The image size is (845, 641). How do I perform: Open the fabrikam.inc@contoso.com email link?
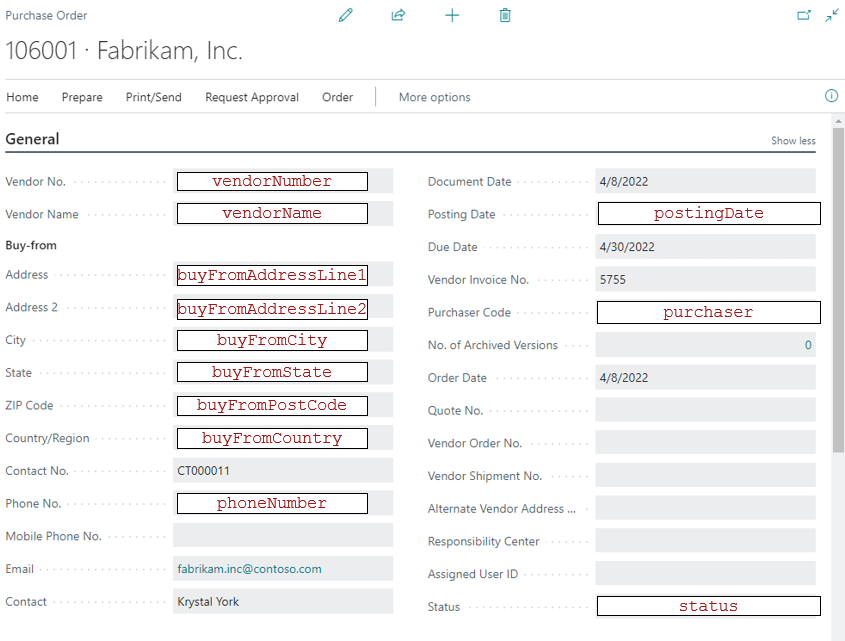tap(250, 569)
